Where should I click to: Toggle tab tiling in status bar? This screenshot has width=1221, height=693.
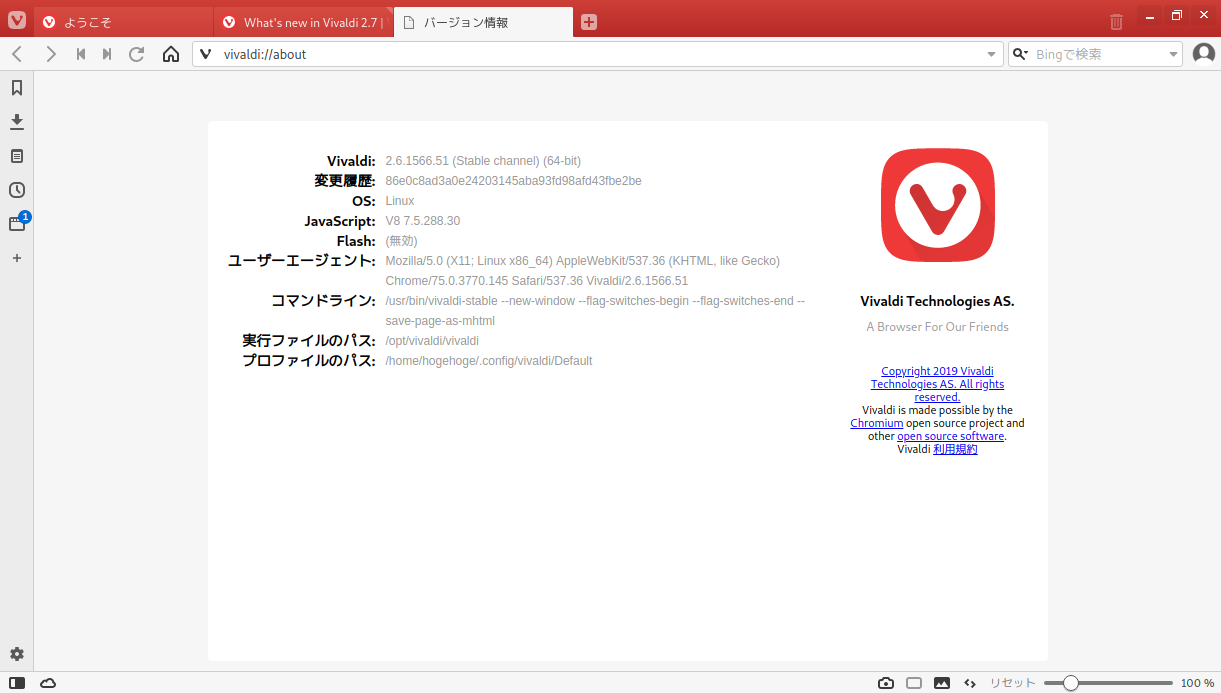(x=914, y=683)
